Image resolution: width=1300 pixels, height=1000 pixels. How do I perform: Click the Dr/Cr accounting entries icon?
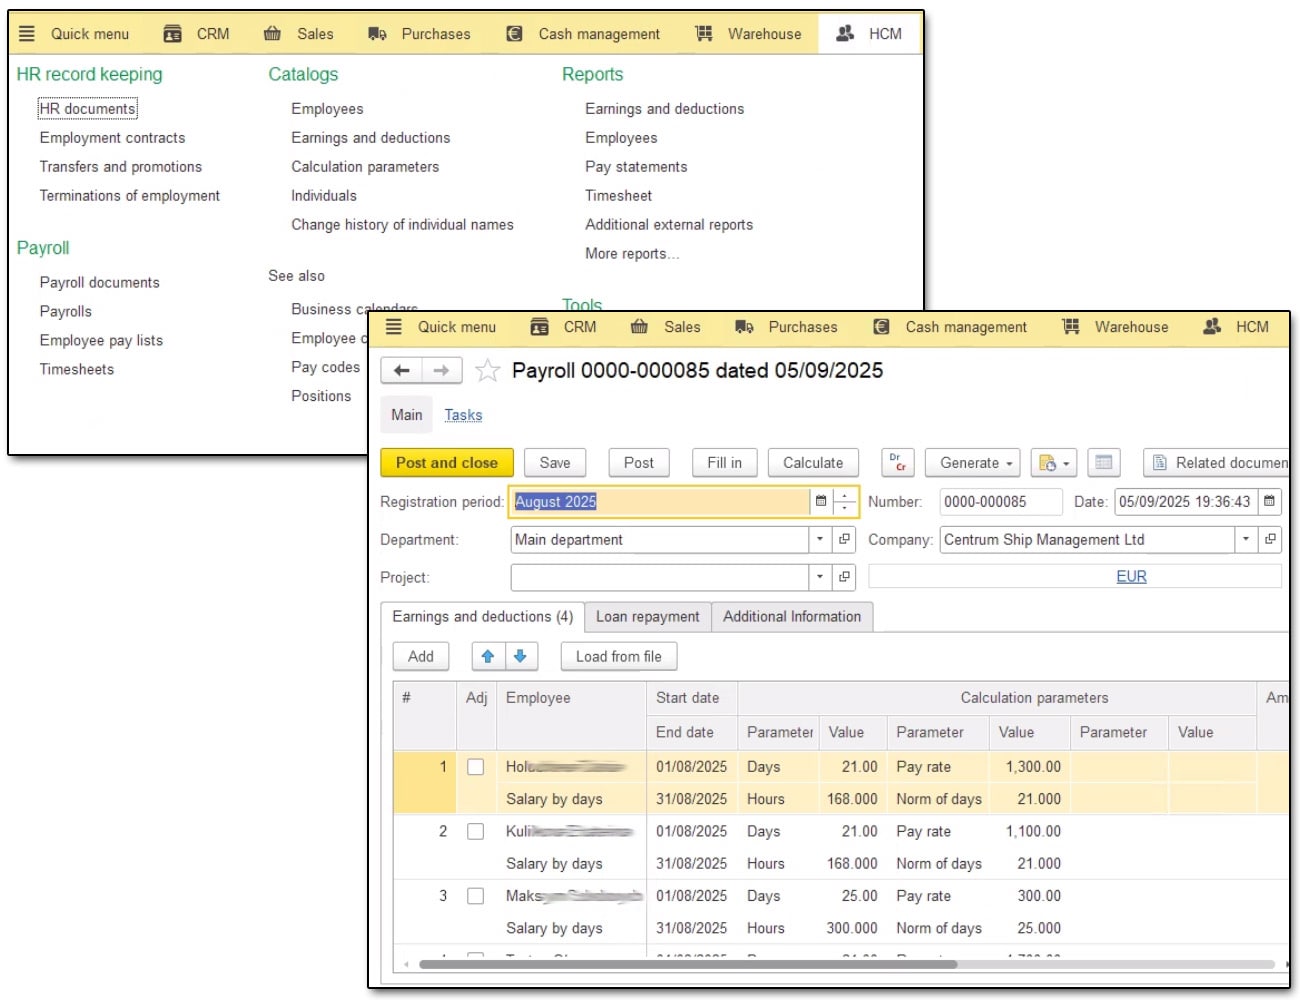coord(897,463)
